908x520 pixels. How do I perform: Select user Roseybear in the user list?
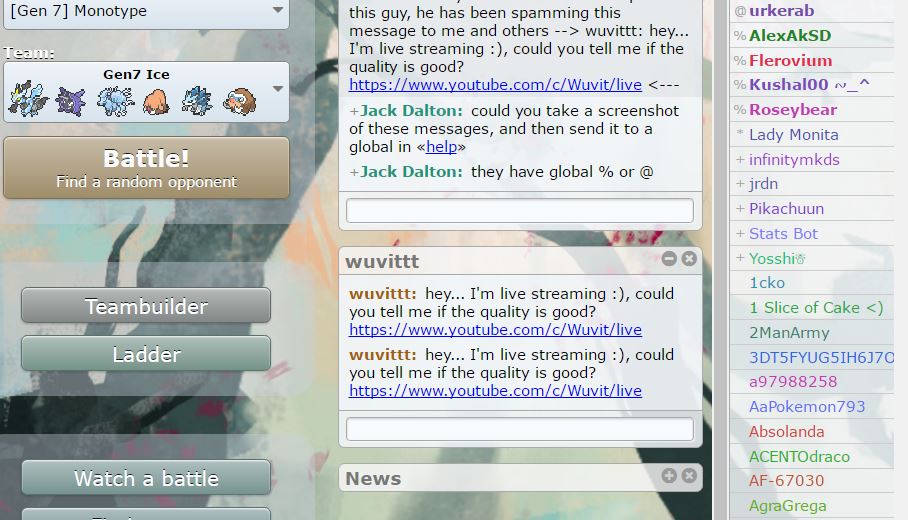pyautogui.click(x=812, y=109)
